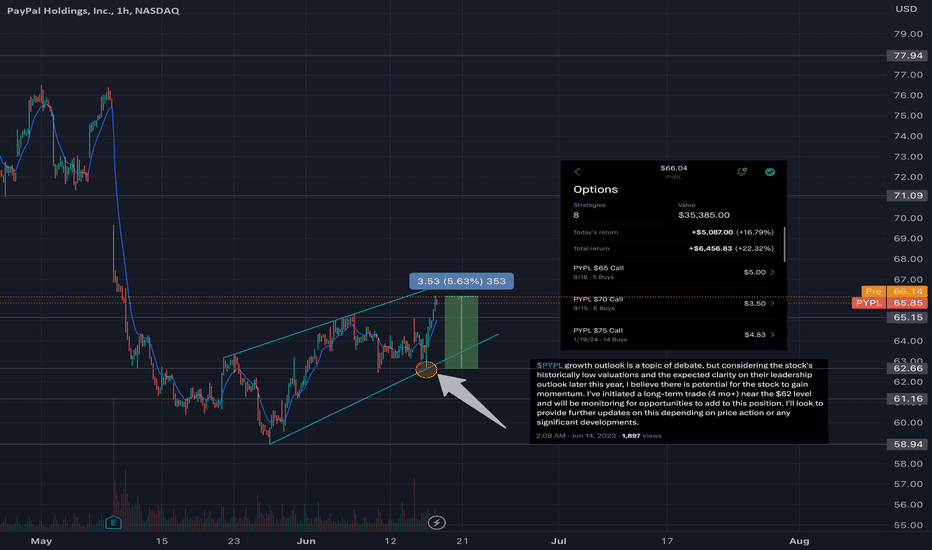Expand the PYPL $65 Call row chevron

(x=773, y=272)
